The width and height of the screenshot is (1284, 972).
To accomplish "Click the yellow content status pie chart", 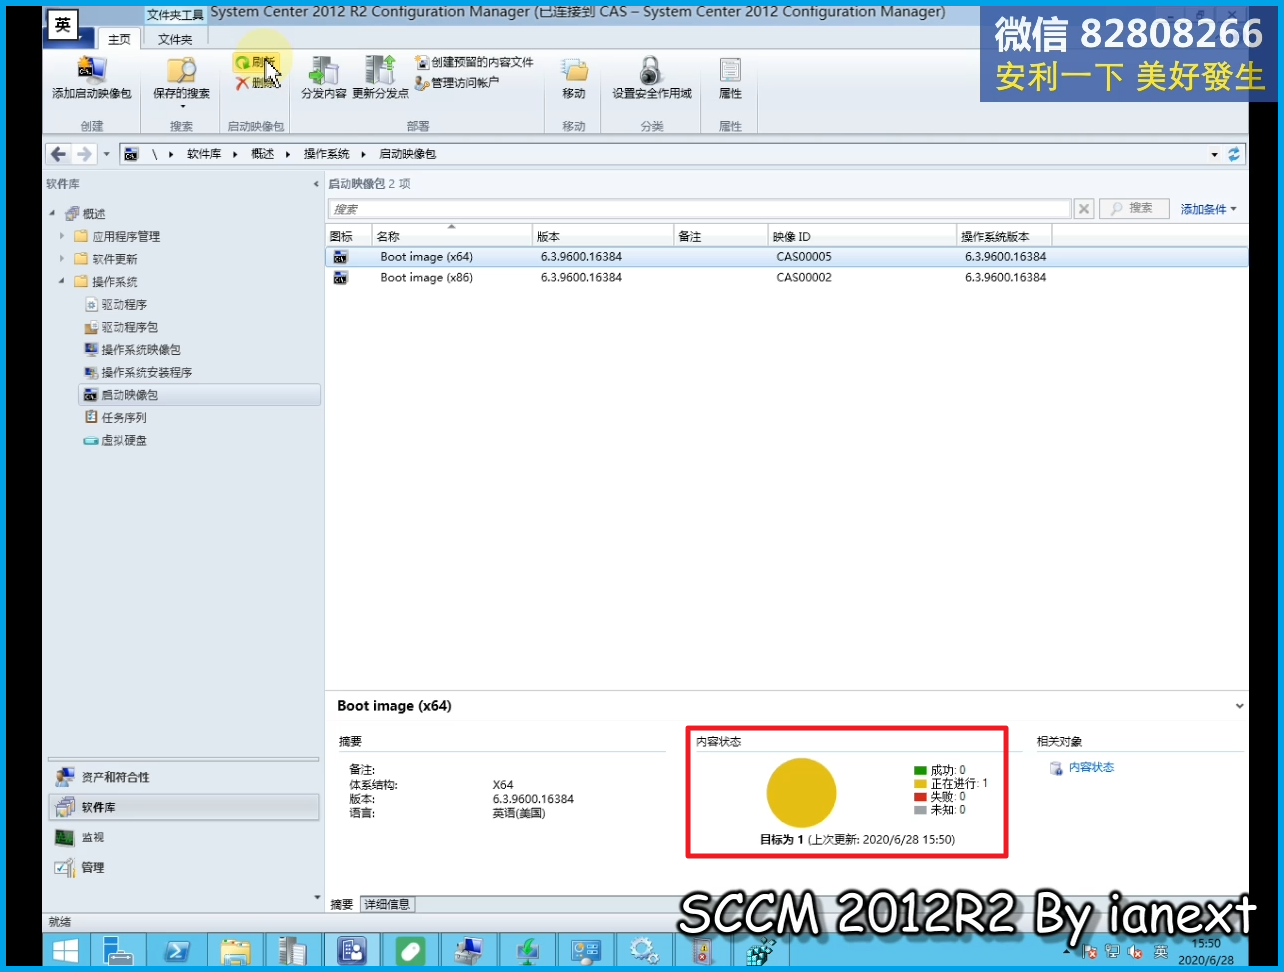I will tap(801, 792).
